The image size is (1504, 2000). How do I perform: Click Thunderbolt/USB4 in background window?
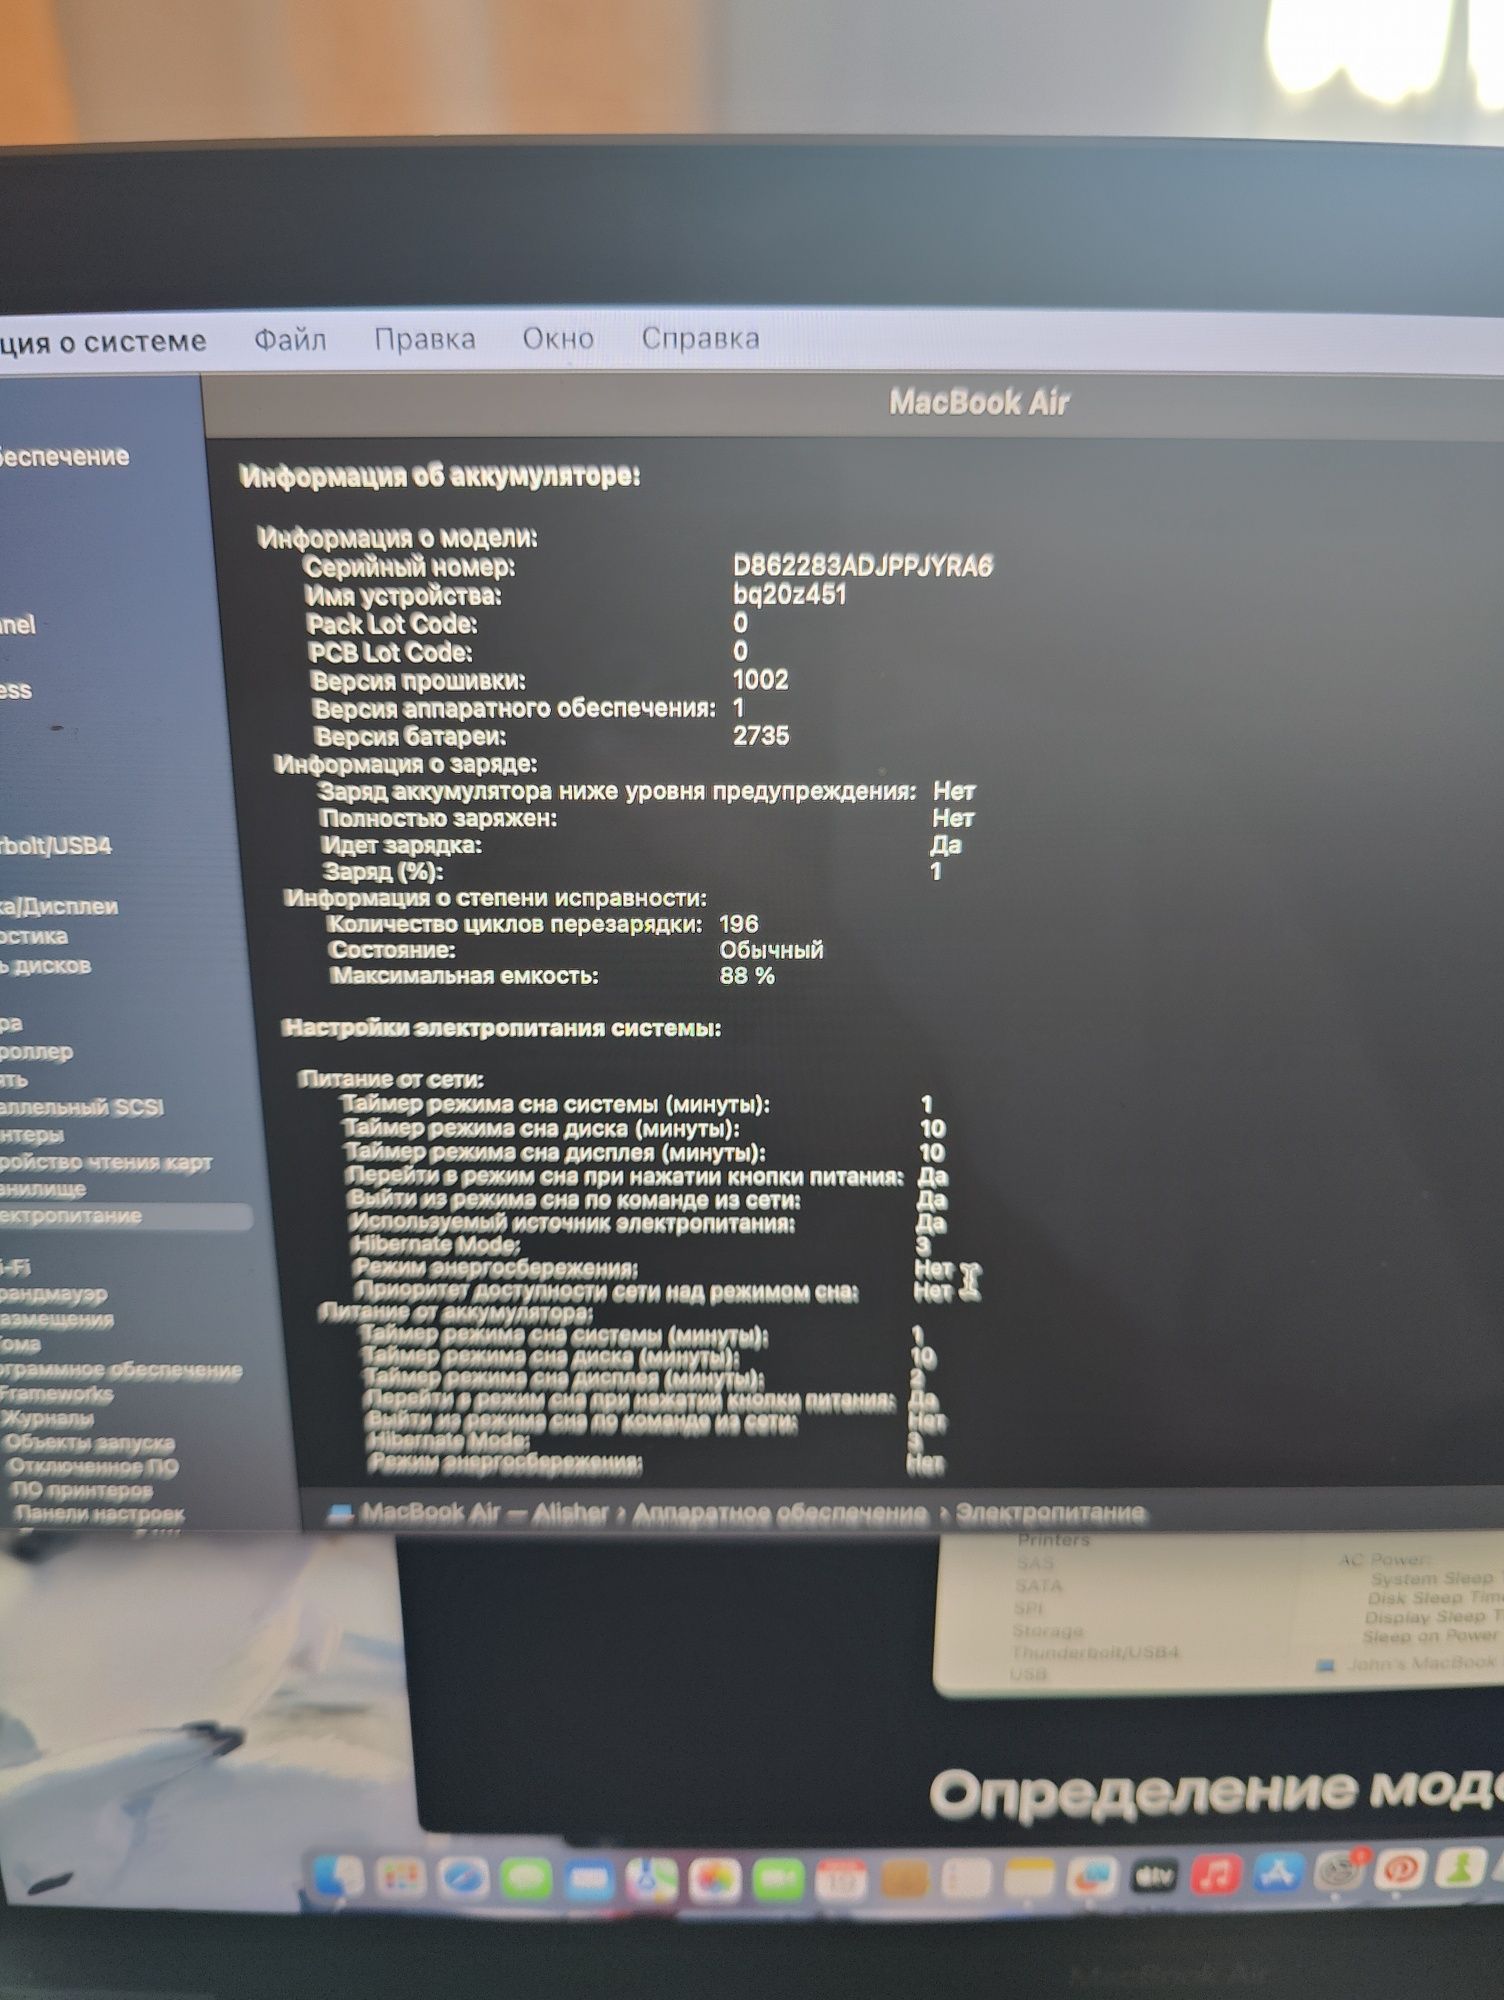coord(1096,1652)
